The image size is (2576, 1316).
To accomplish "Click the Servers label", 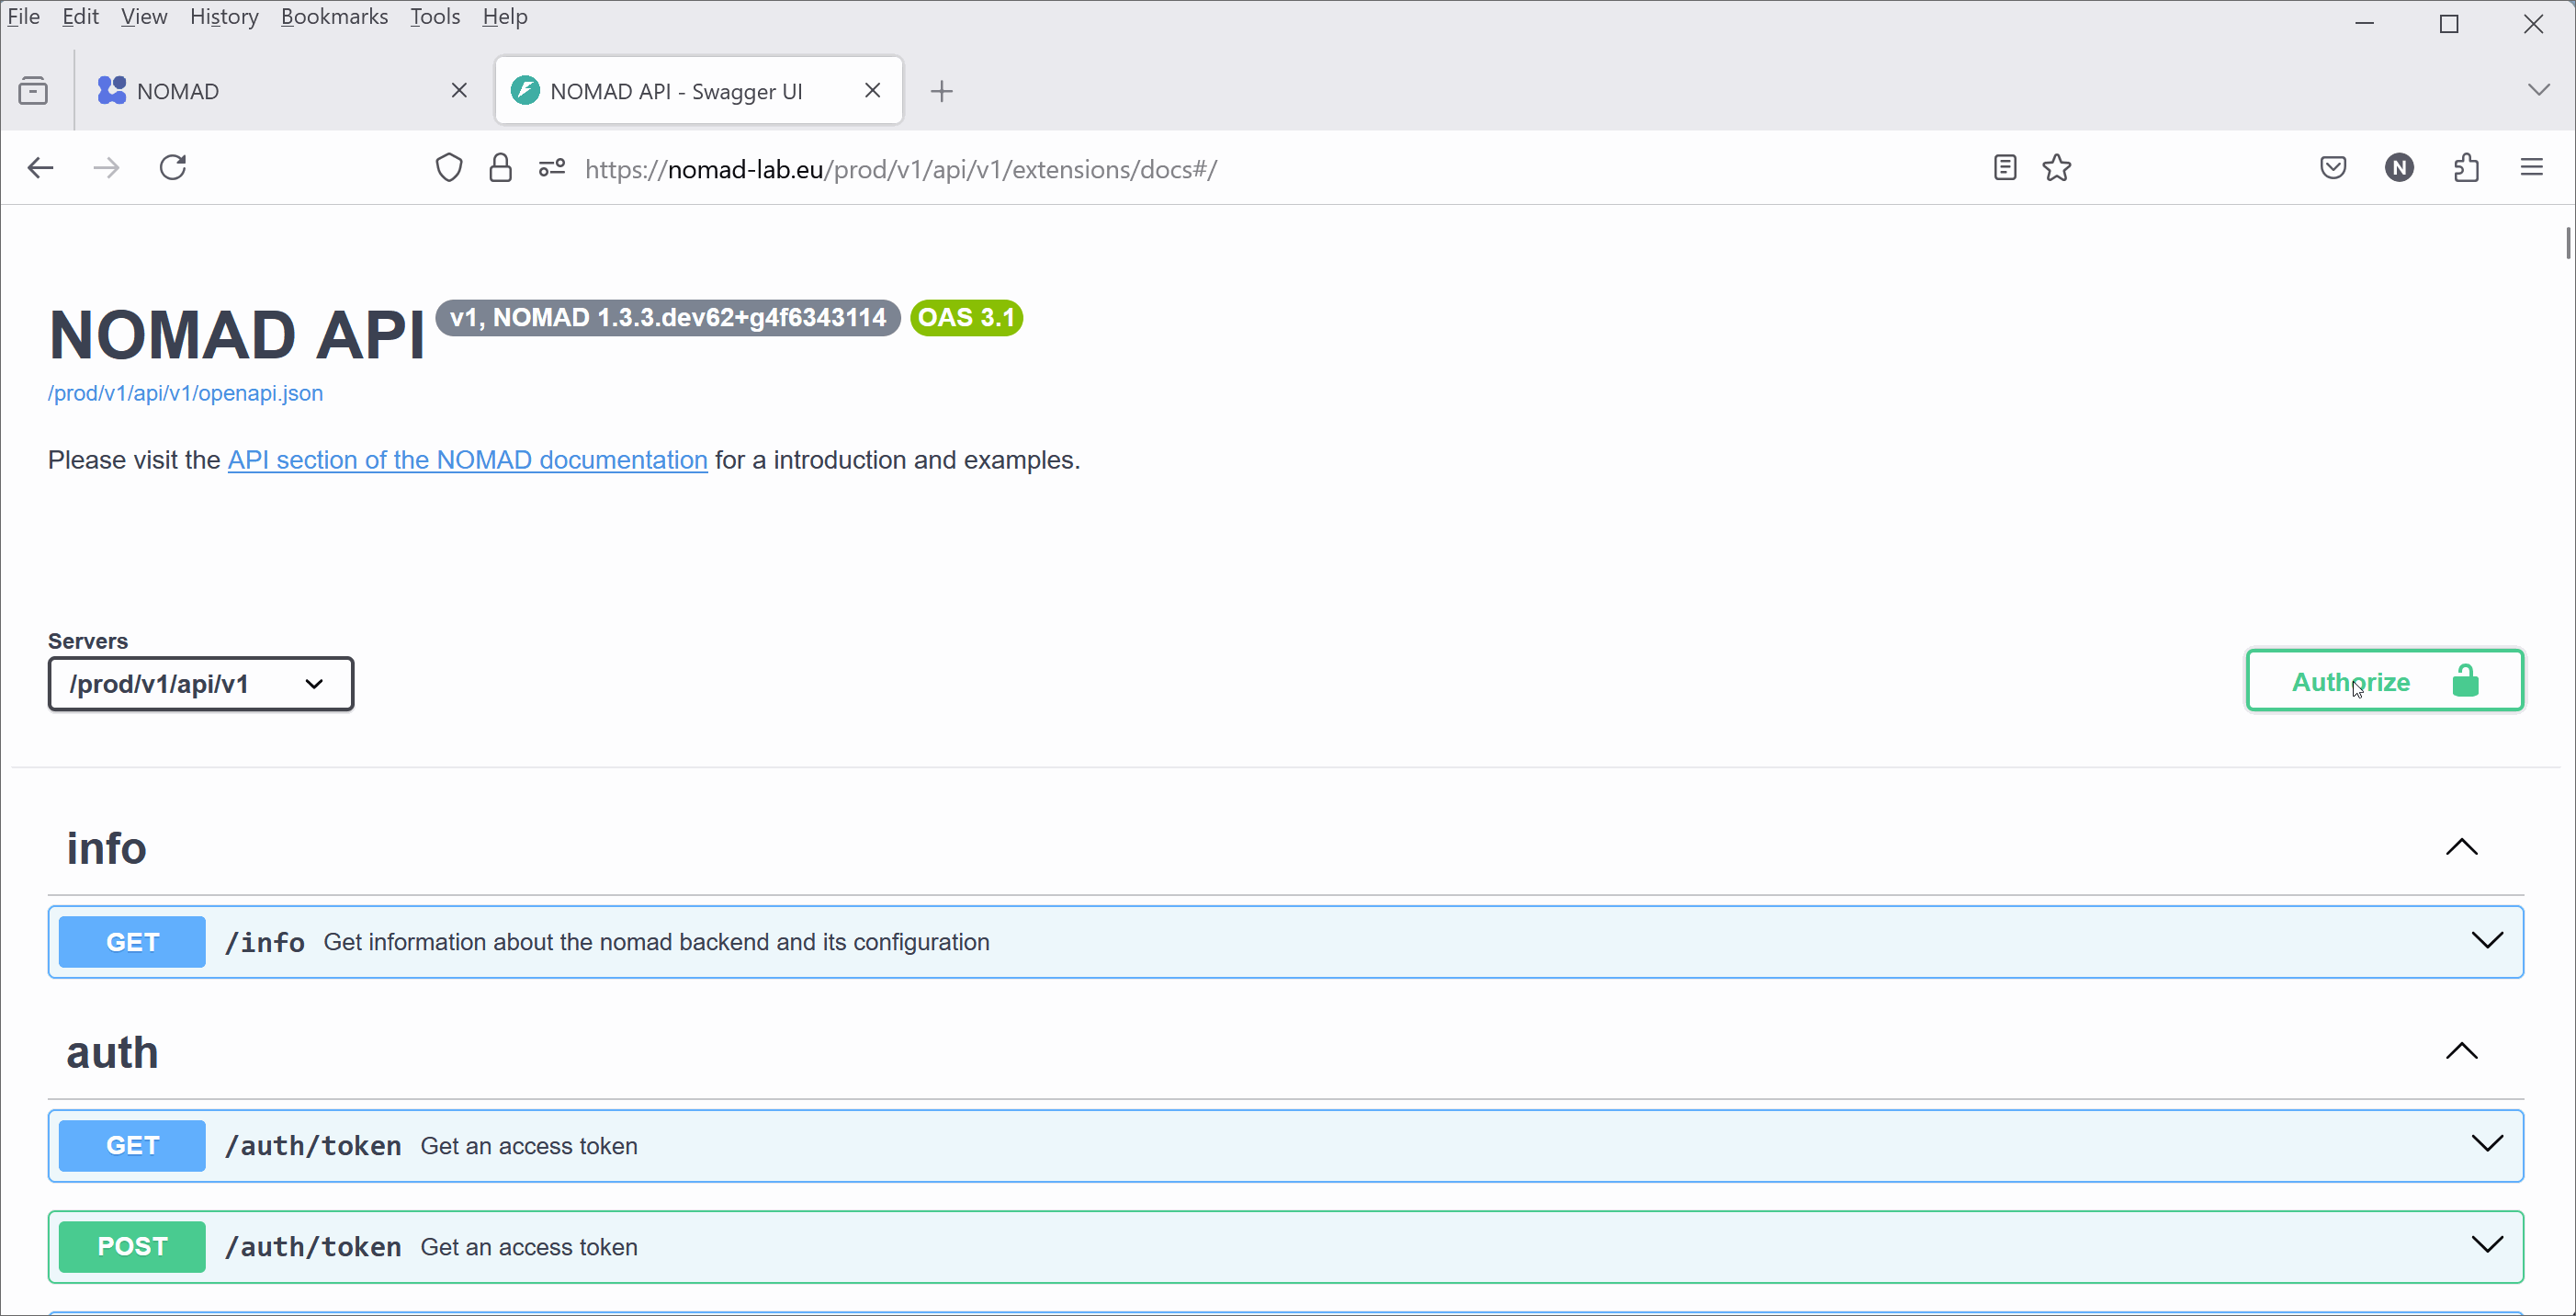I will (88, 641).
